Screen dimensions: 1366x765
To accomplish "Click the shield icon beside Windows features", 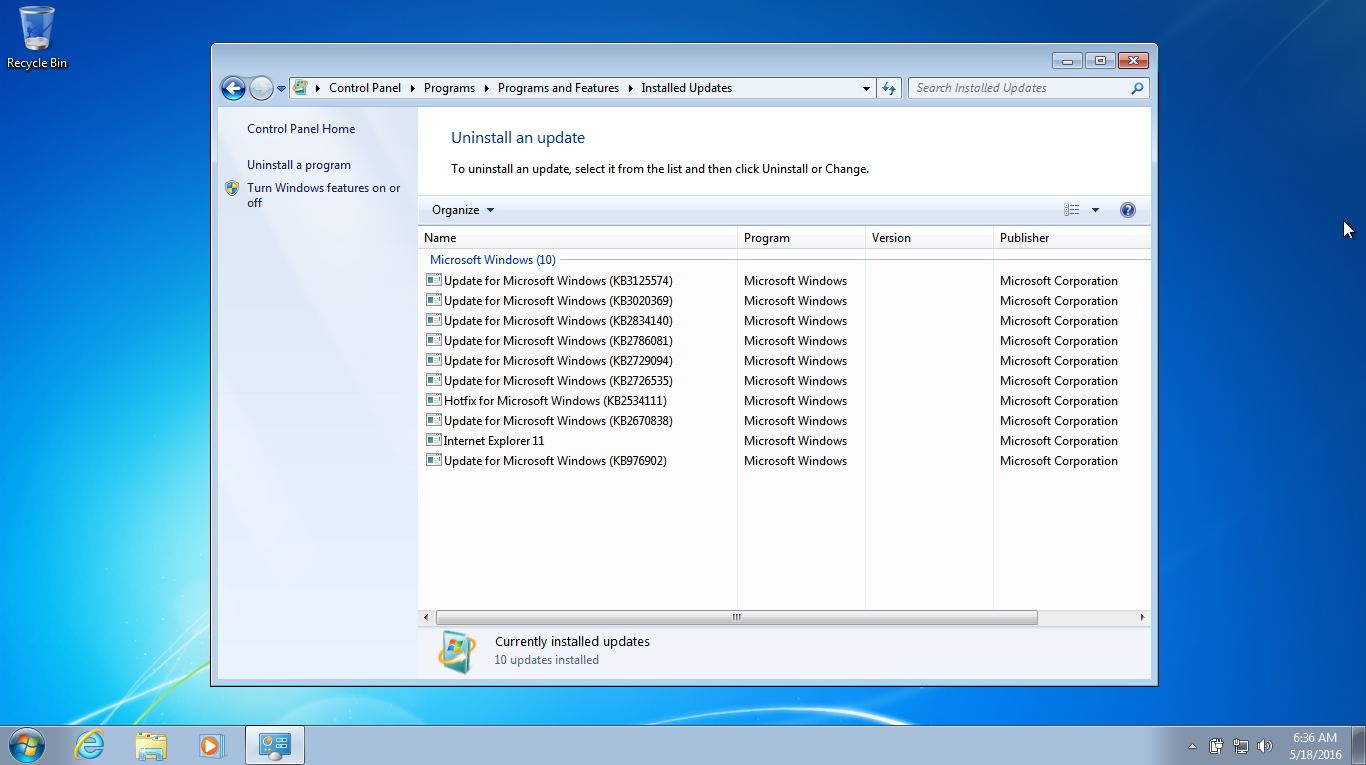I will (x=232, y=188).
